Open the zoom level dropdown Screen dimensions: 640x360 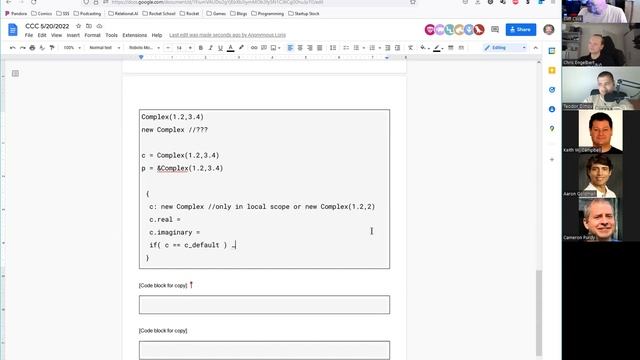click(x=72, y=48)
